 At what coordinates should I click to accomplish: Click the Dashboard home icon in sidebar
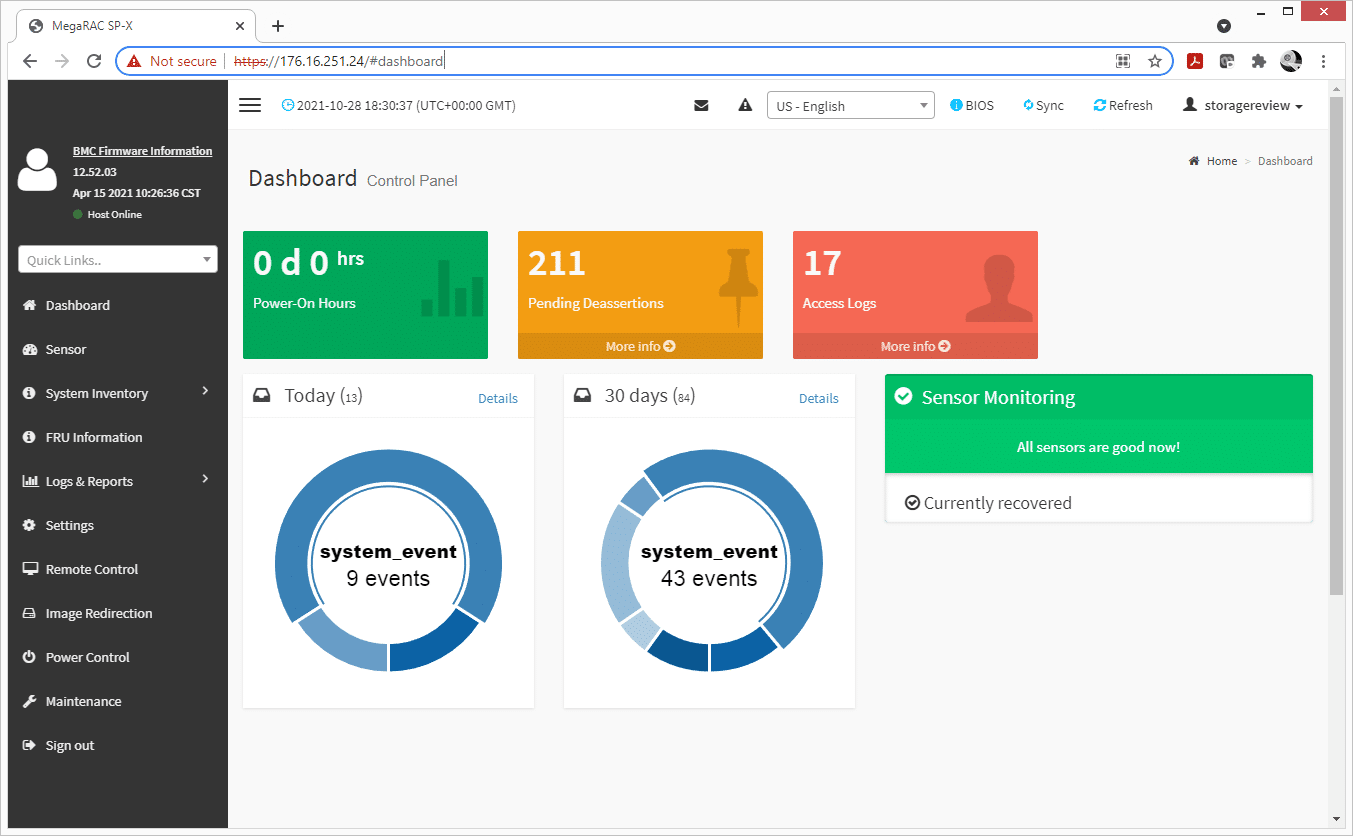click(x=29, y=305)
